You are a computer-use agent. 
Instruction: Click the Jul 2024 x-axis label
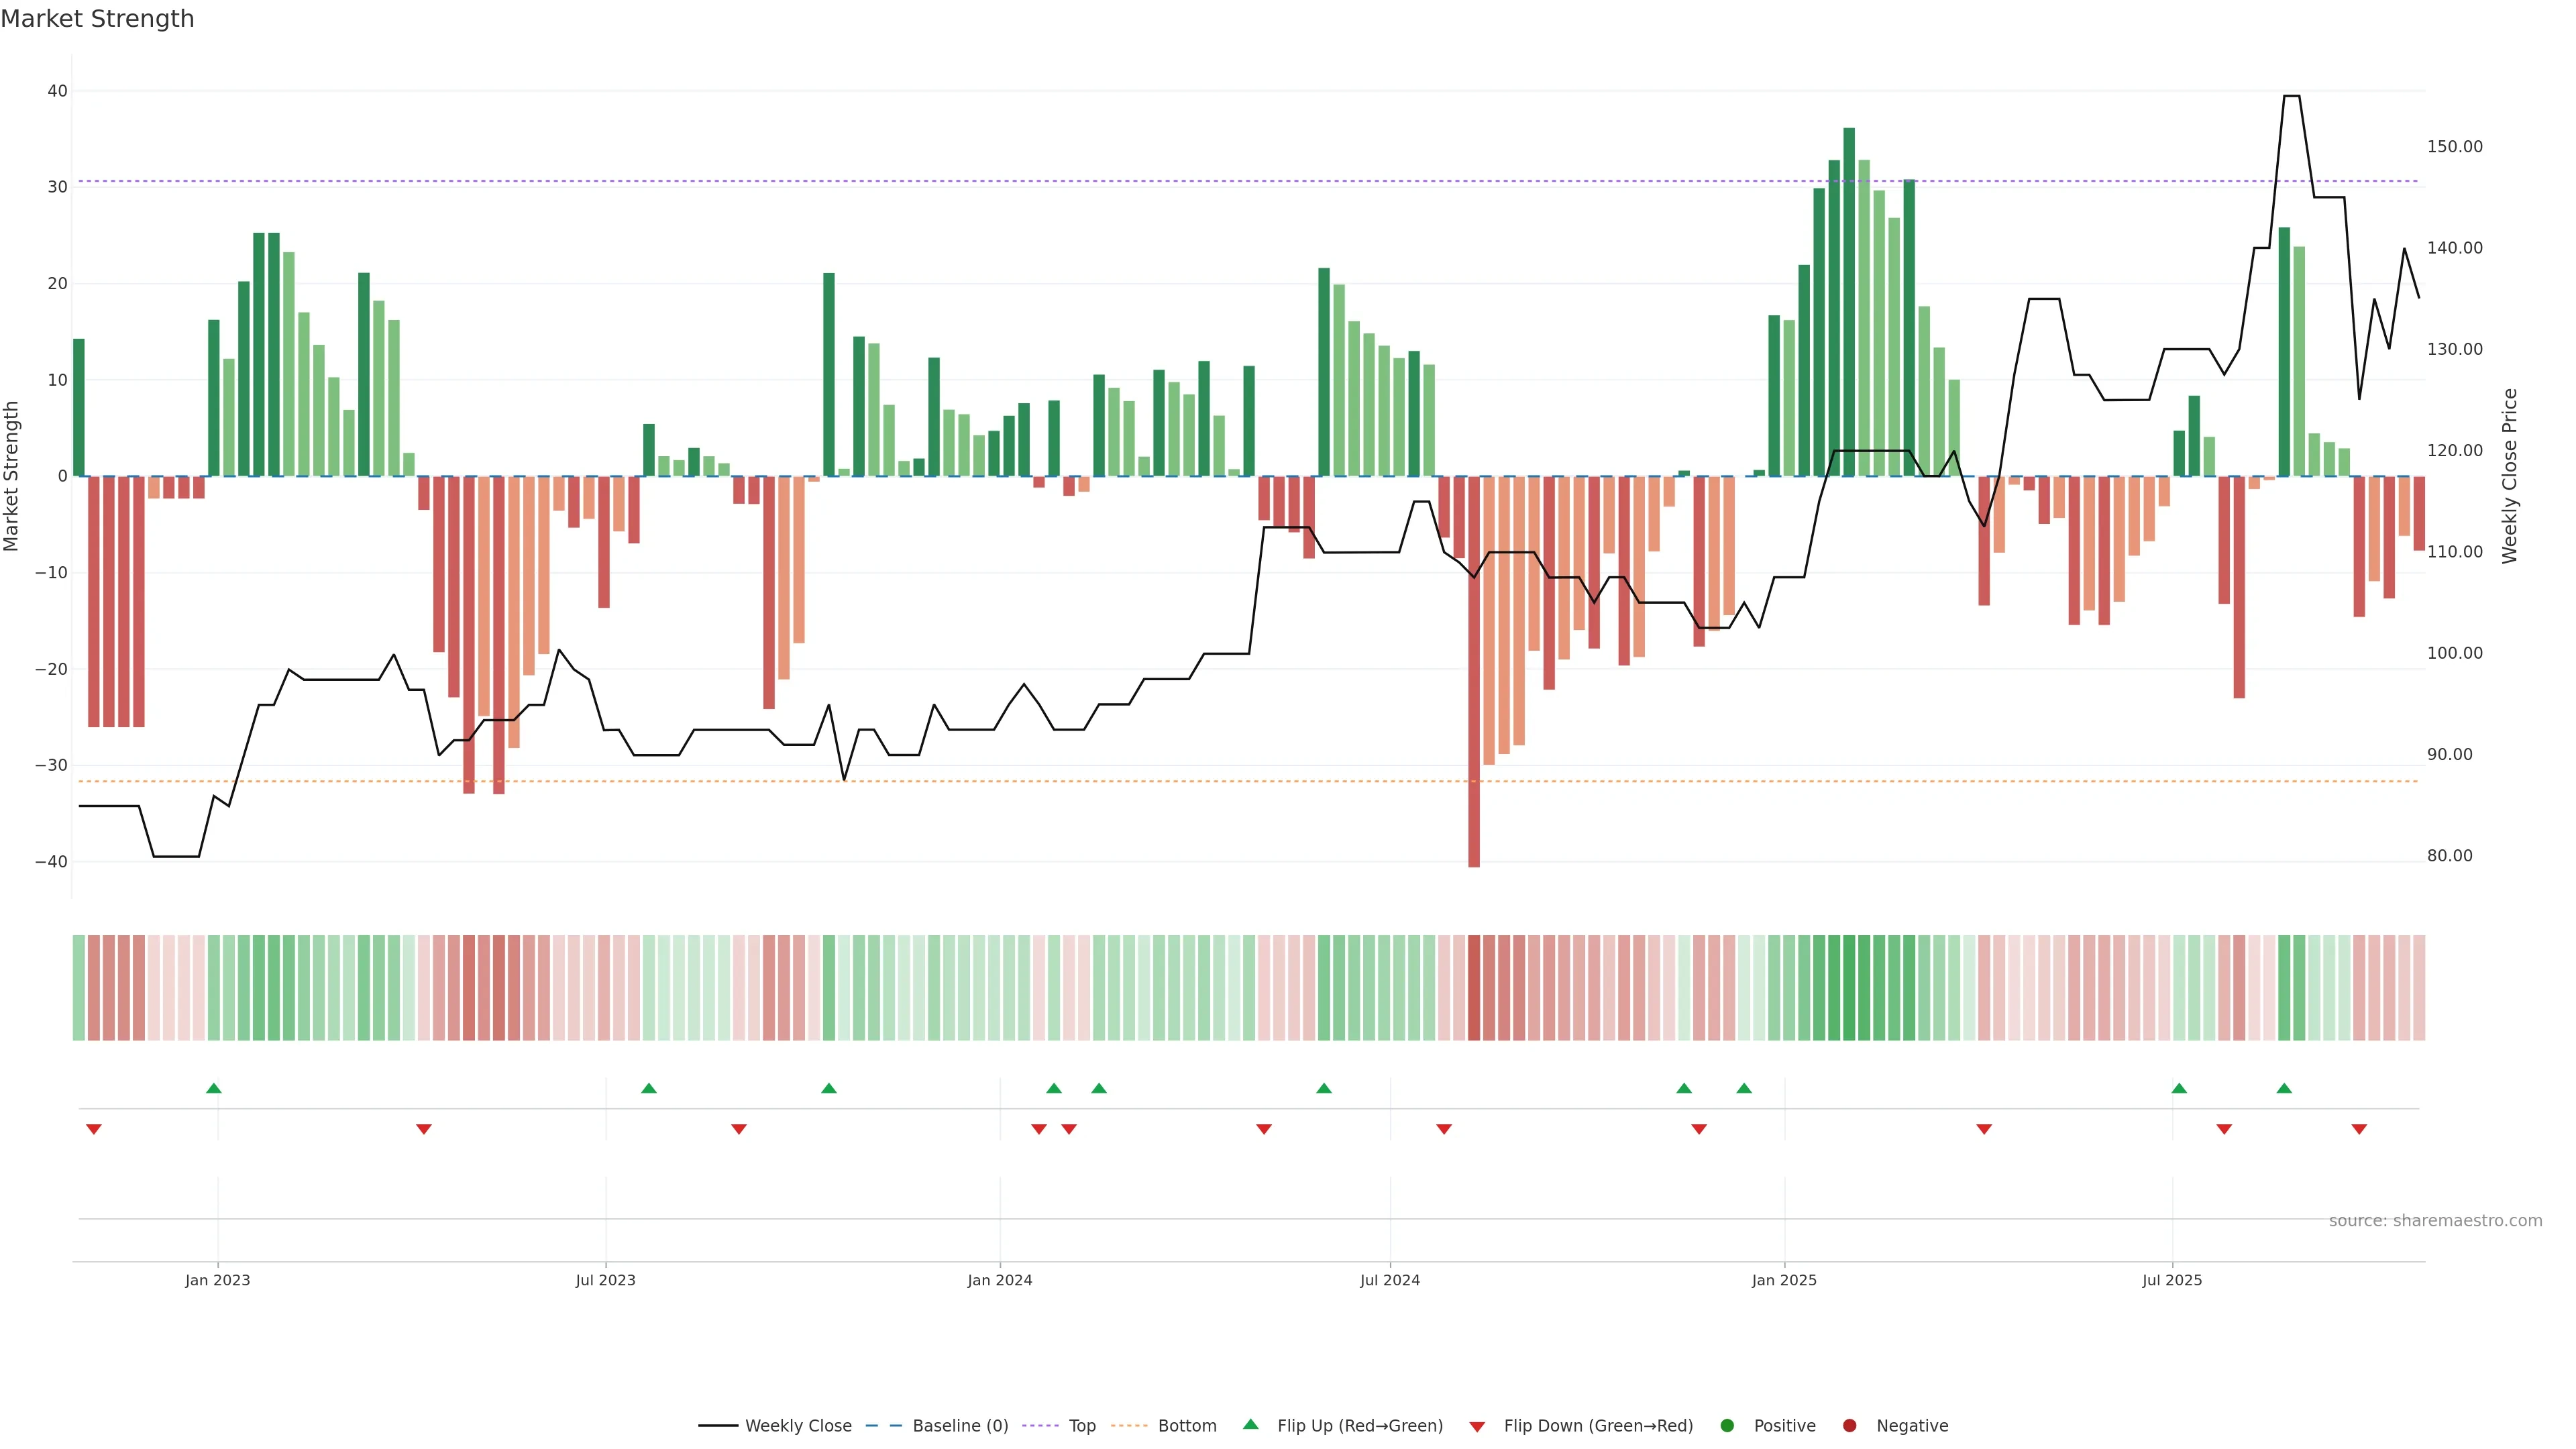tap(1389, 1280)
